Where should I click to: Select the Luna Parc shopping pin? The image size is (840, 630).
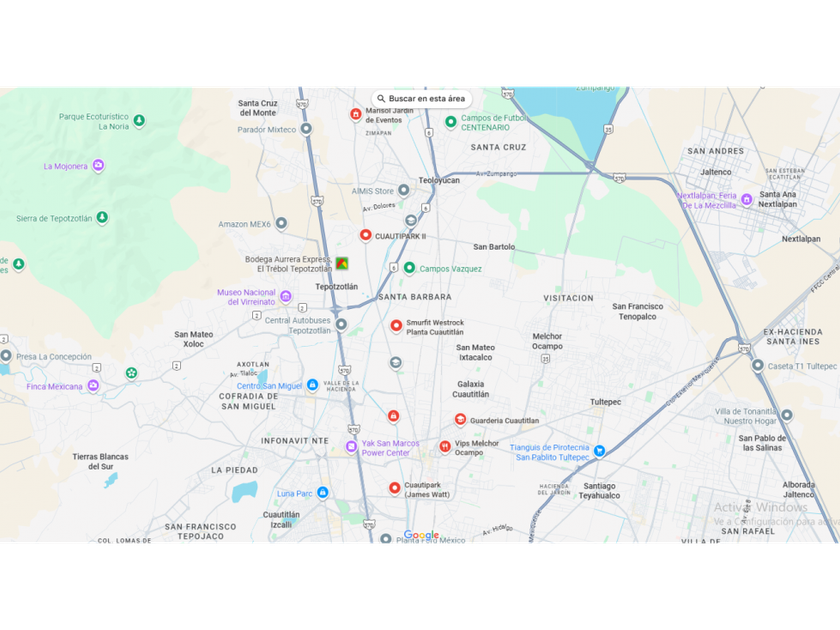pos(322,492)
